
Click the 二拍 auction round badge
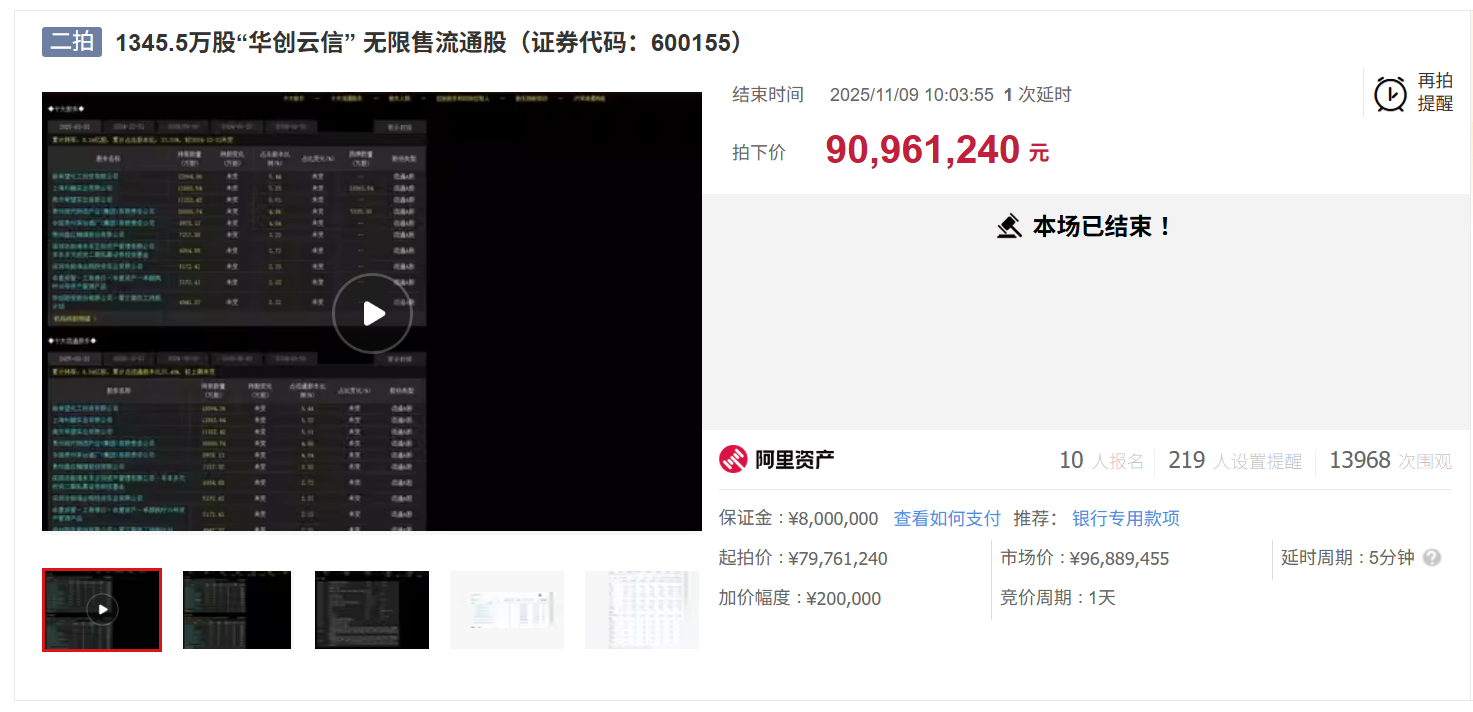(x=72, y=42)
